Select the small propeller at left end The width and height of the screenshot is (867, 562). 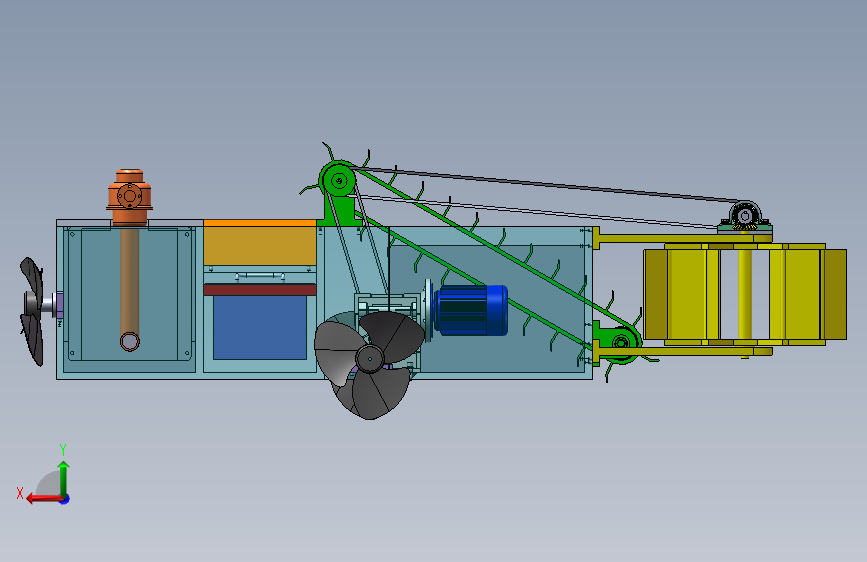[32, 311]
